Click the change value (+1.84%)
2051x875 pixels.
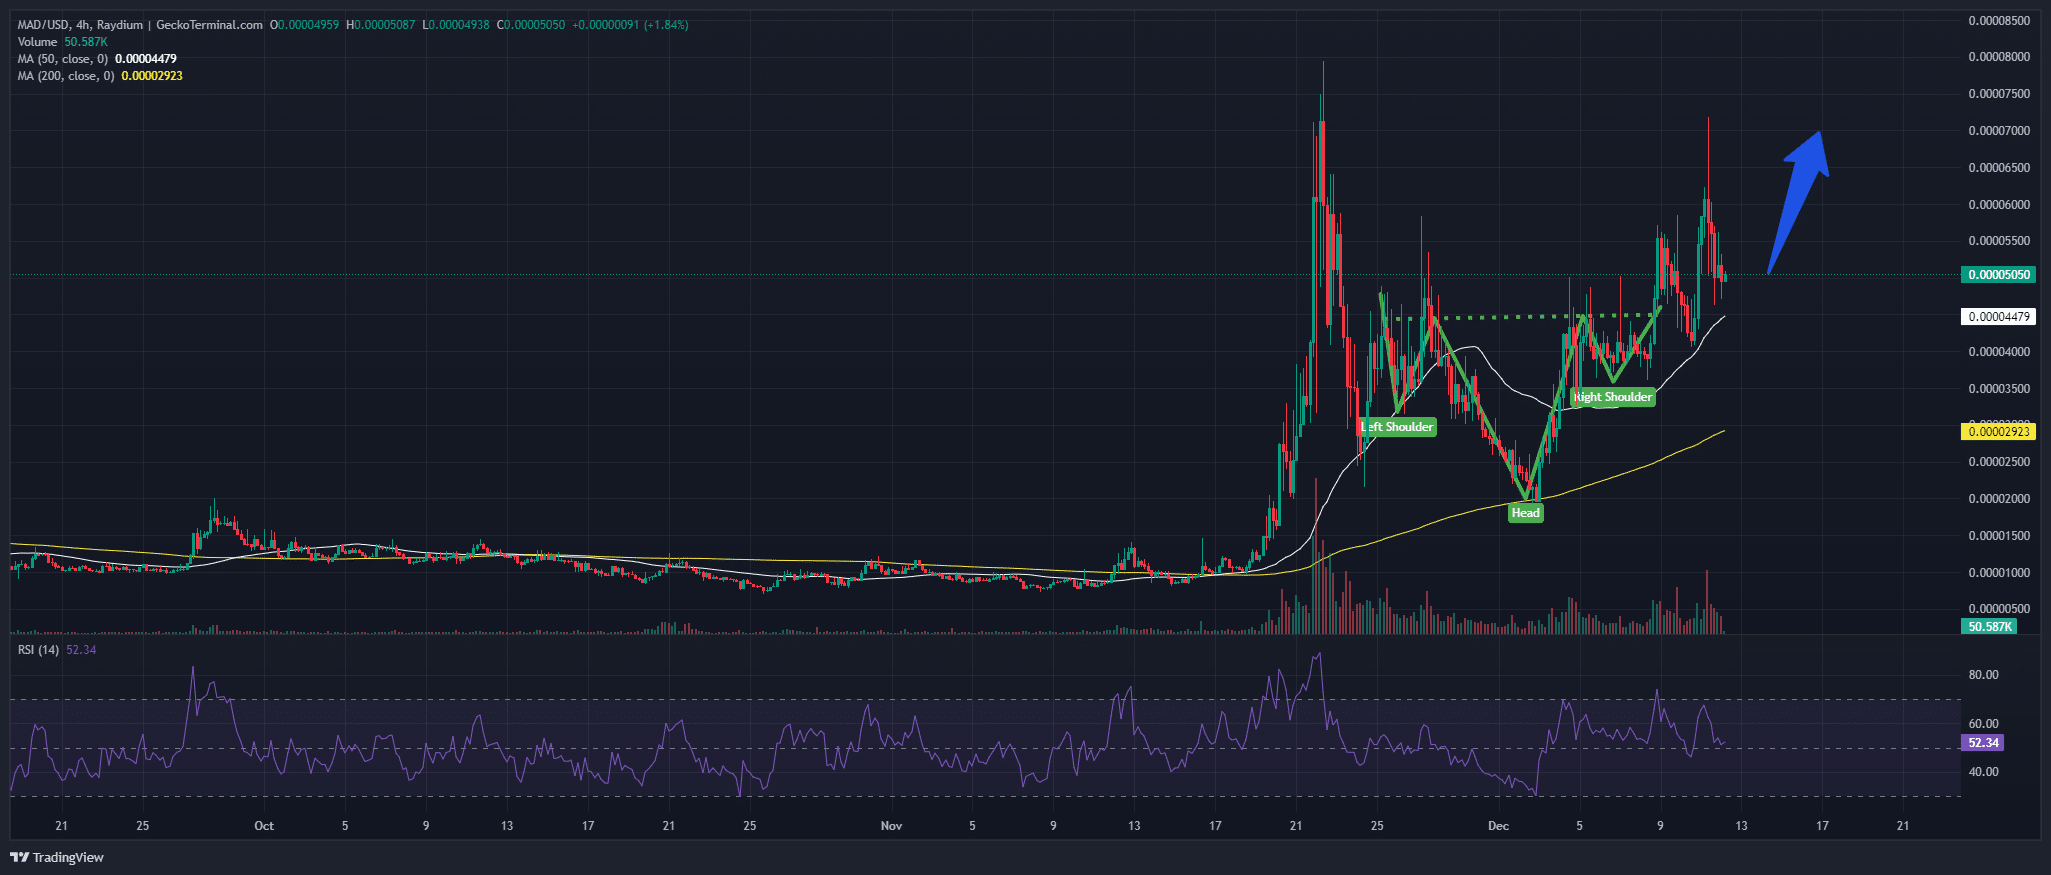click(665, 25)
